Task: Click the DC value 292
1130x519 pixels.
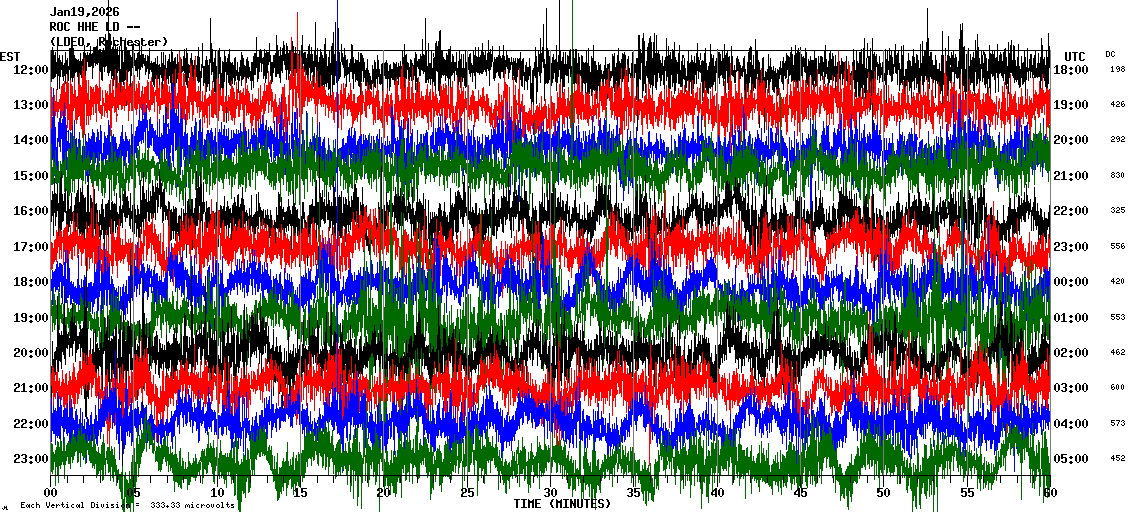Action: [x=1118, y=140]
